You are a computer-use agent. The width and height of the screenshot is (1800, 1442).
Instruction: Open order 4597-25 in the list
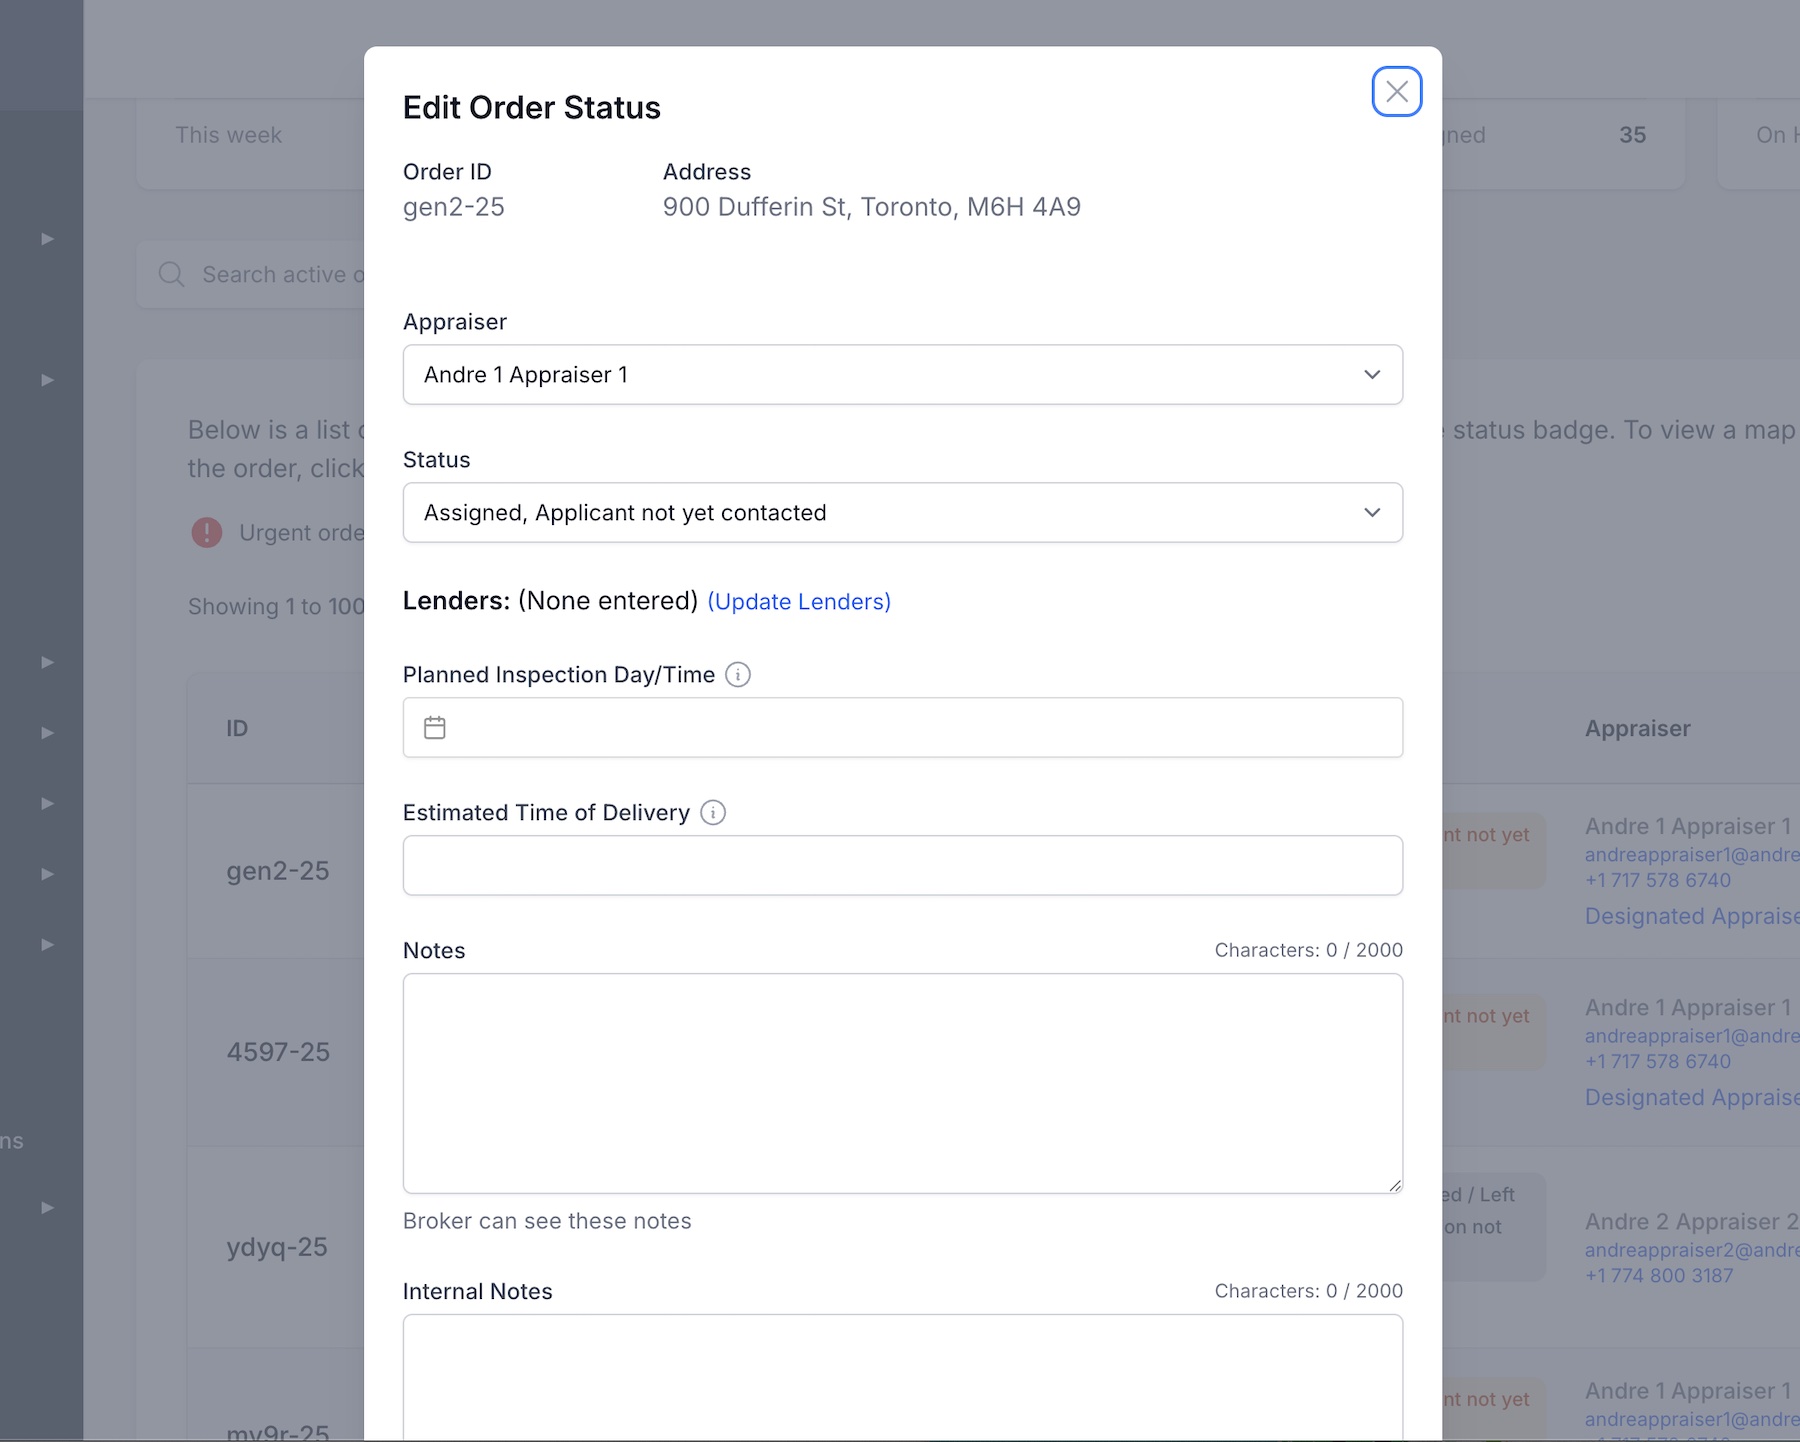point(278,1052)
